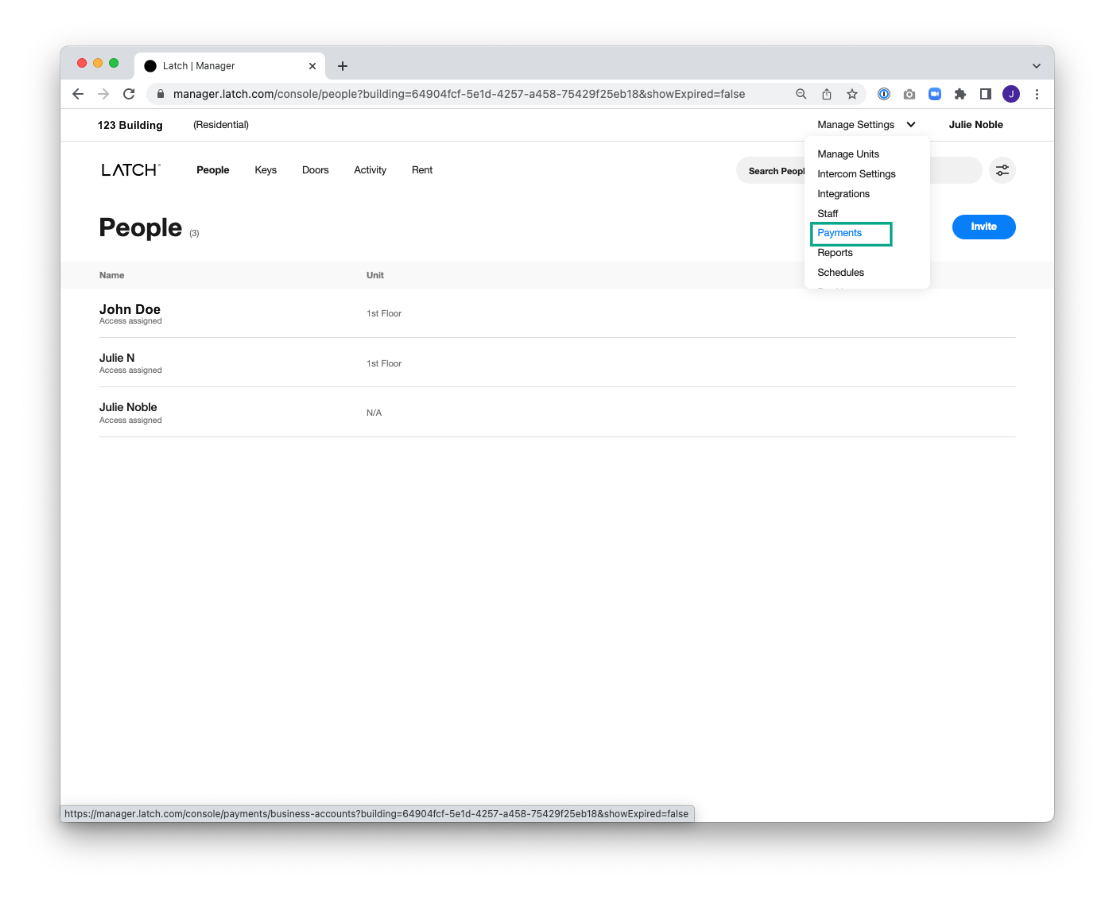Image resolution: width=1114 pixels, height=897 pixels.
Task: Reload the Latch Manager page
Action: click(x=129, y=94)
